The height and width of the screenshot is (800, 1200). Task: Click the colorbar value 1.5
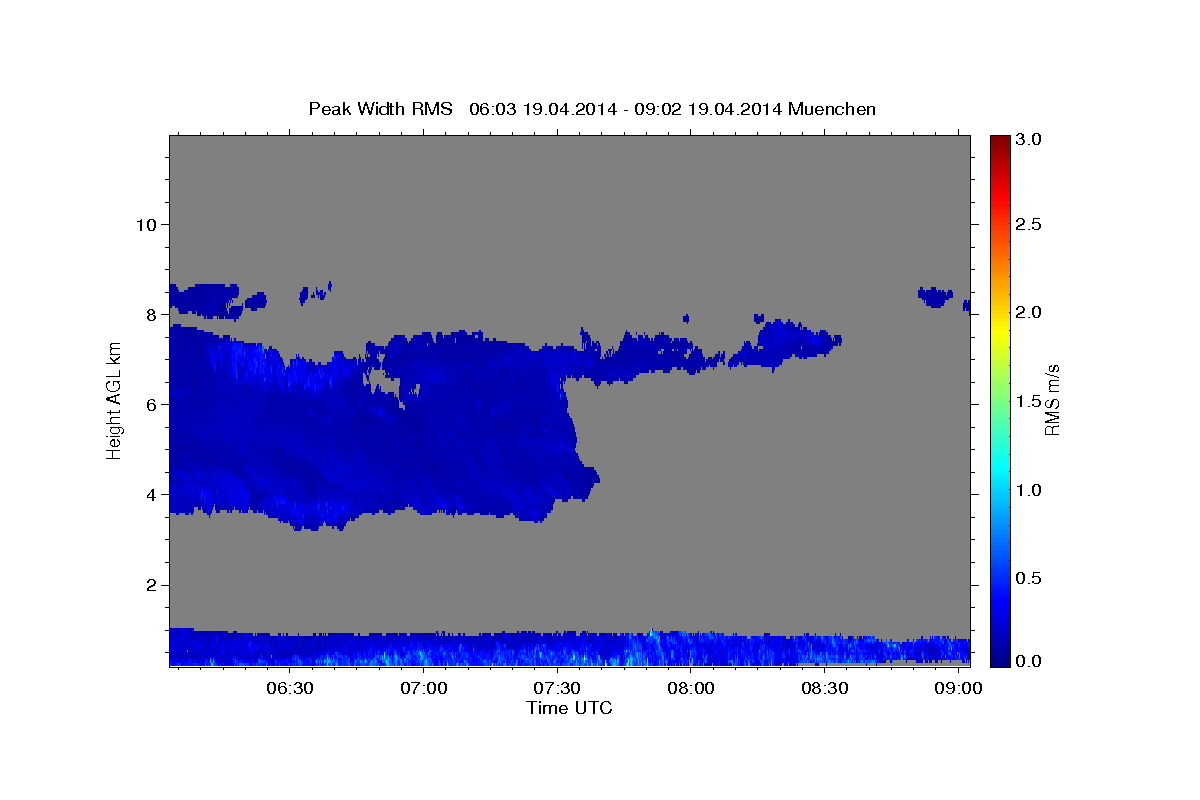(x=1031, y=401)
